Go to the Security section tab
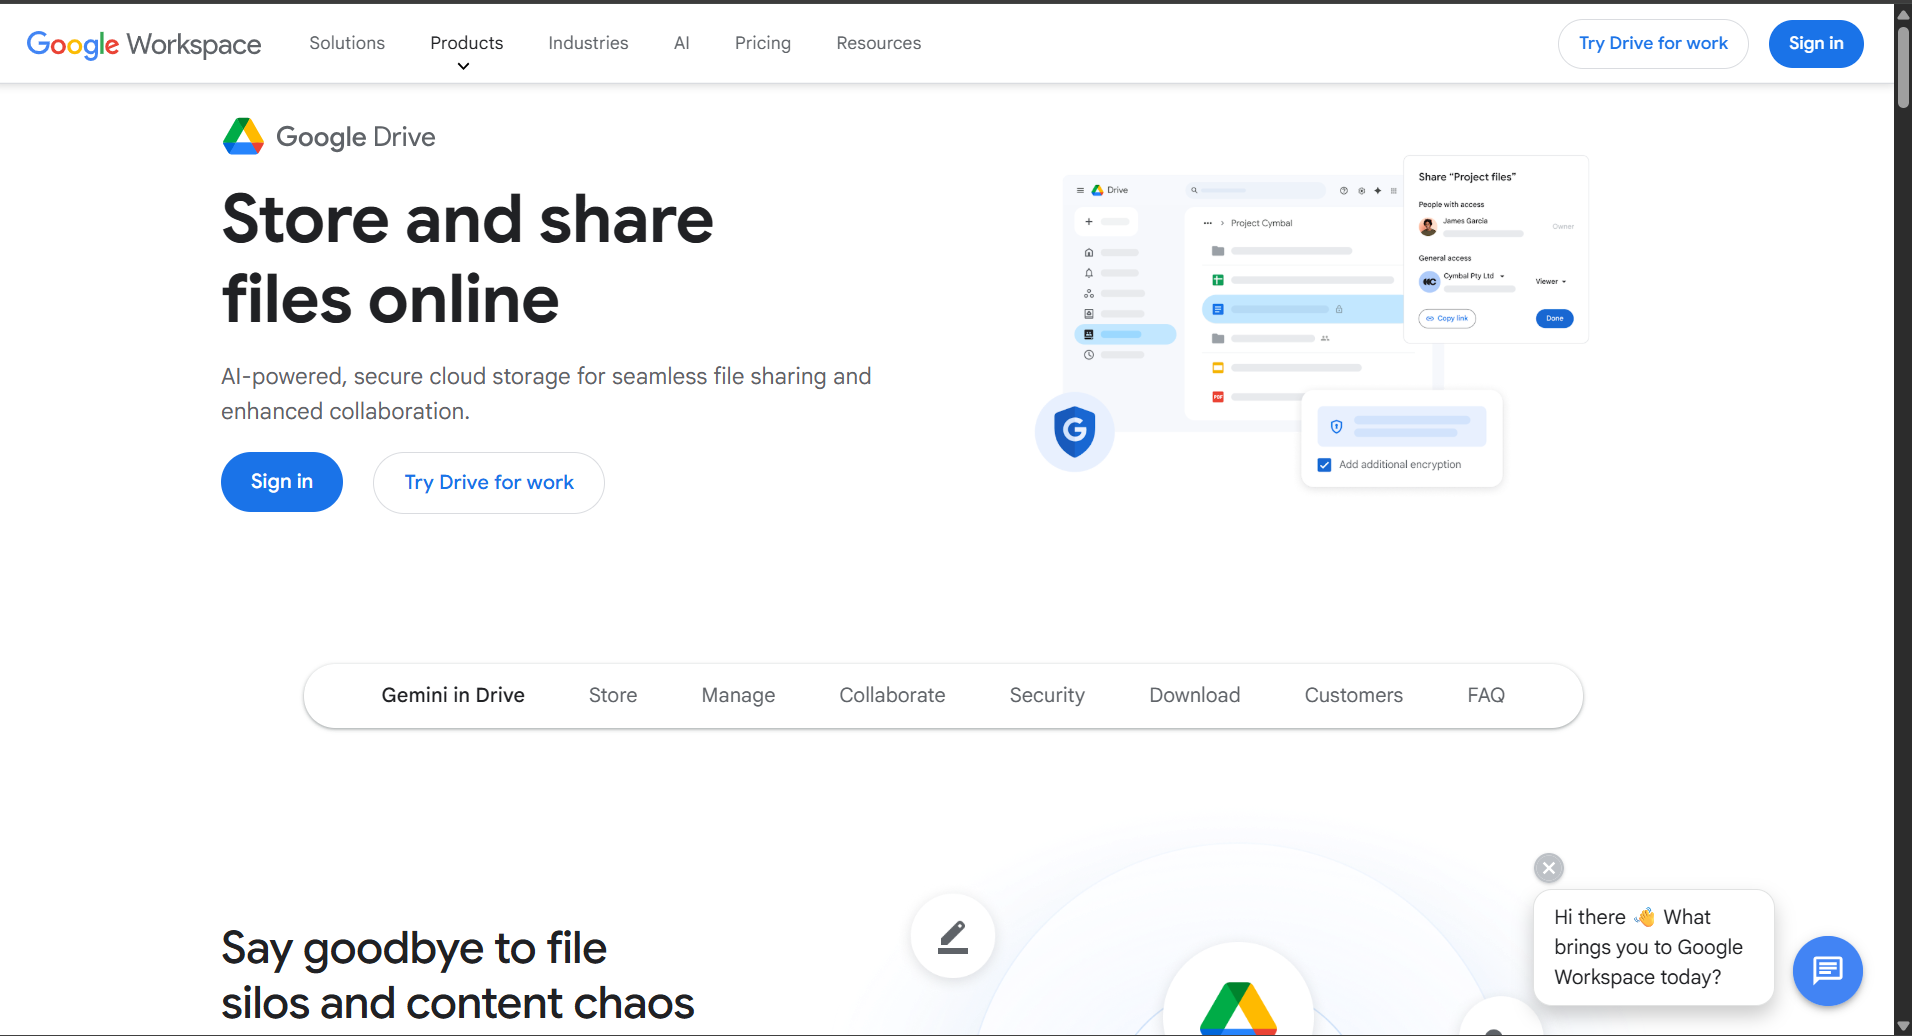The height and width of the screenshot is (1036, 1912). point(1047,695)
